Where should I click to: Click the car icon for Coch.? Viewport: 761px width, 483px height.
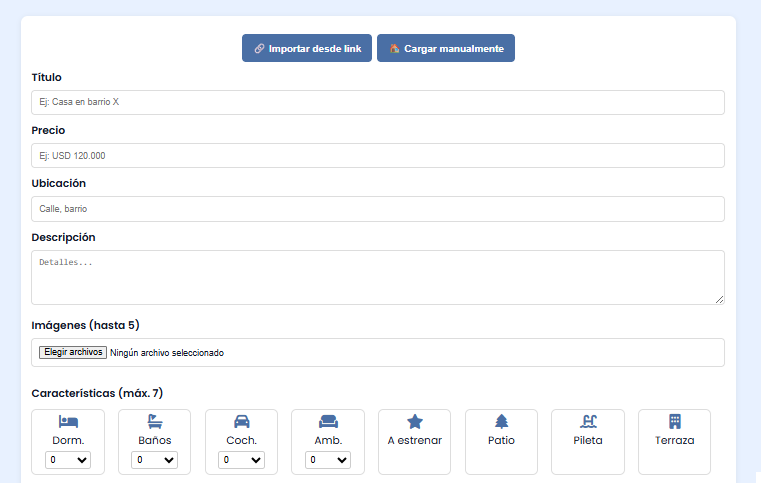[x=242, y=421]
